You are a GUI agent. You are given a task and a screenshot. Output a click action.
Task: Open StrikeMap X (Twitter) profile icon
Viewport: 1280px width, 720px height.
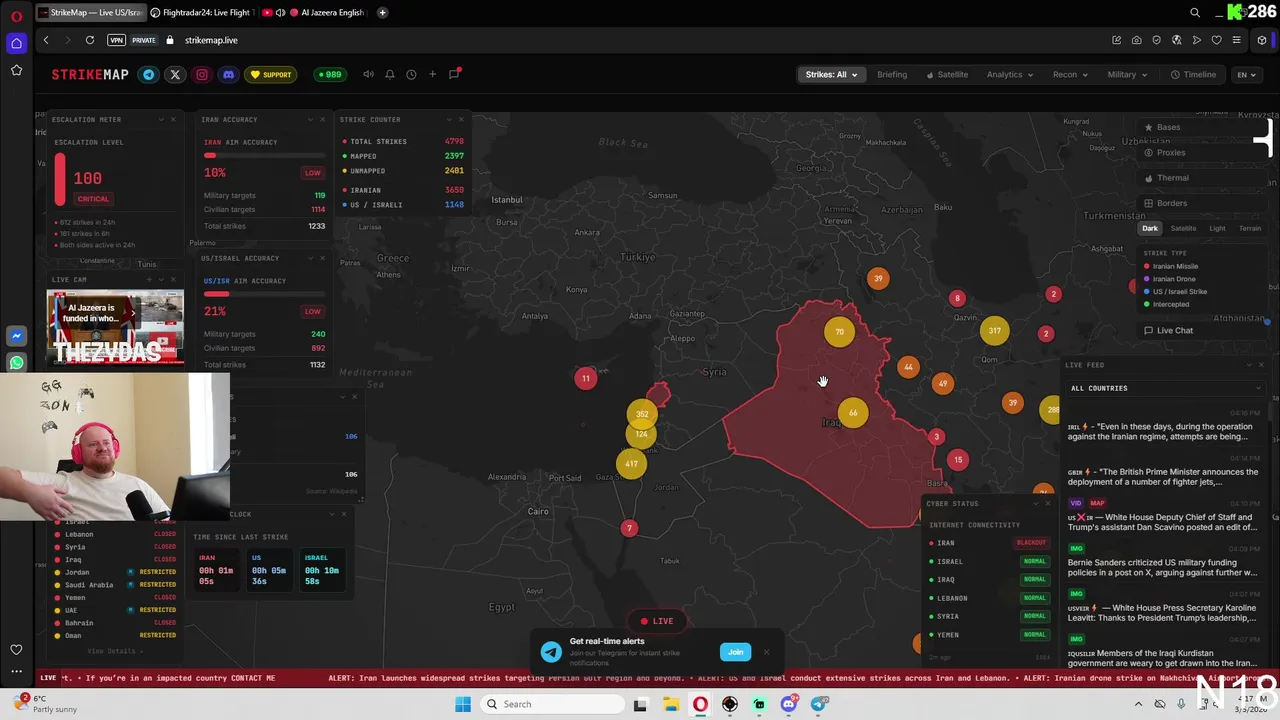click(175, 74)
